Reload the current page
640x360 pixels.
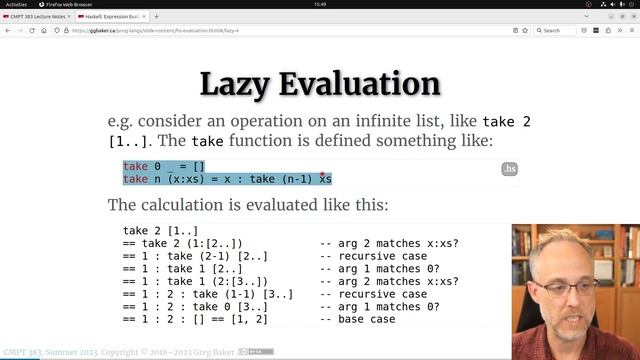click(32, 31)
